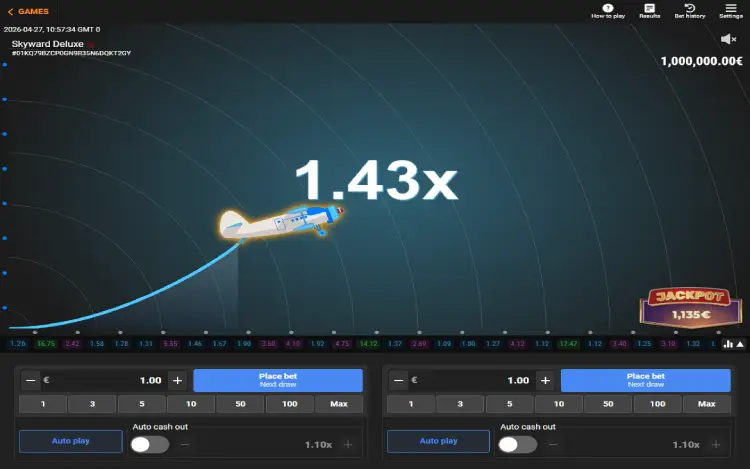Raise left auto cash out multiplier with plus

(348, 445)
